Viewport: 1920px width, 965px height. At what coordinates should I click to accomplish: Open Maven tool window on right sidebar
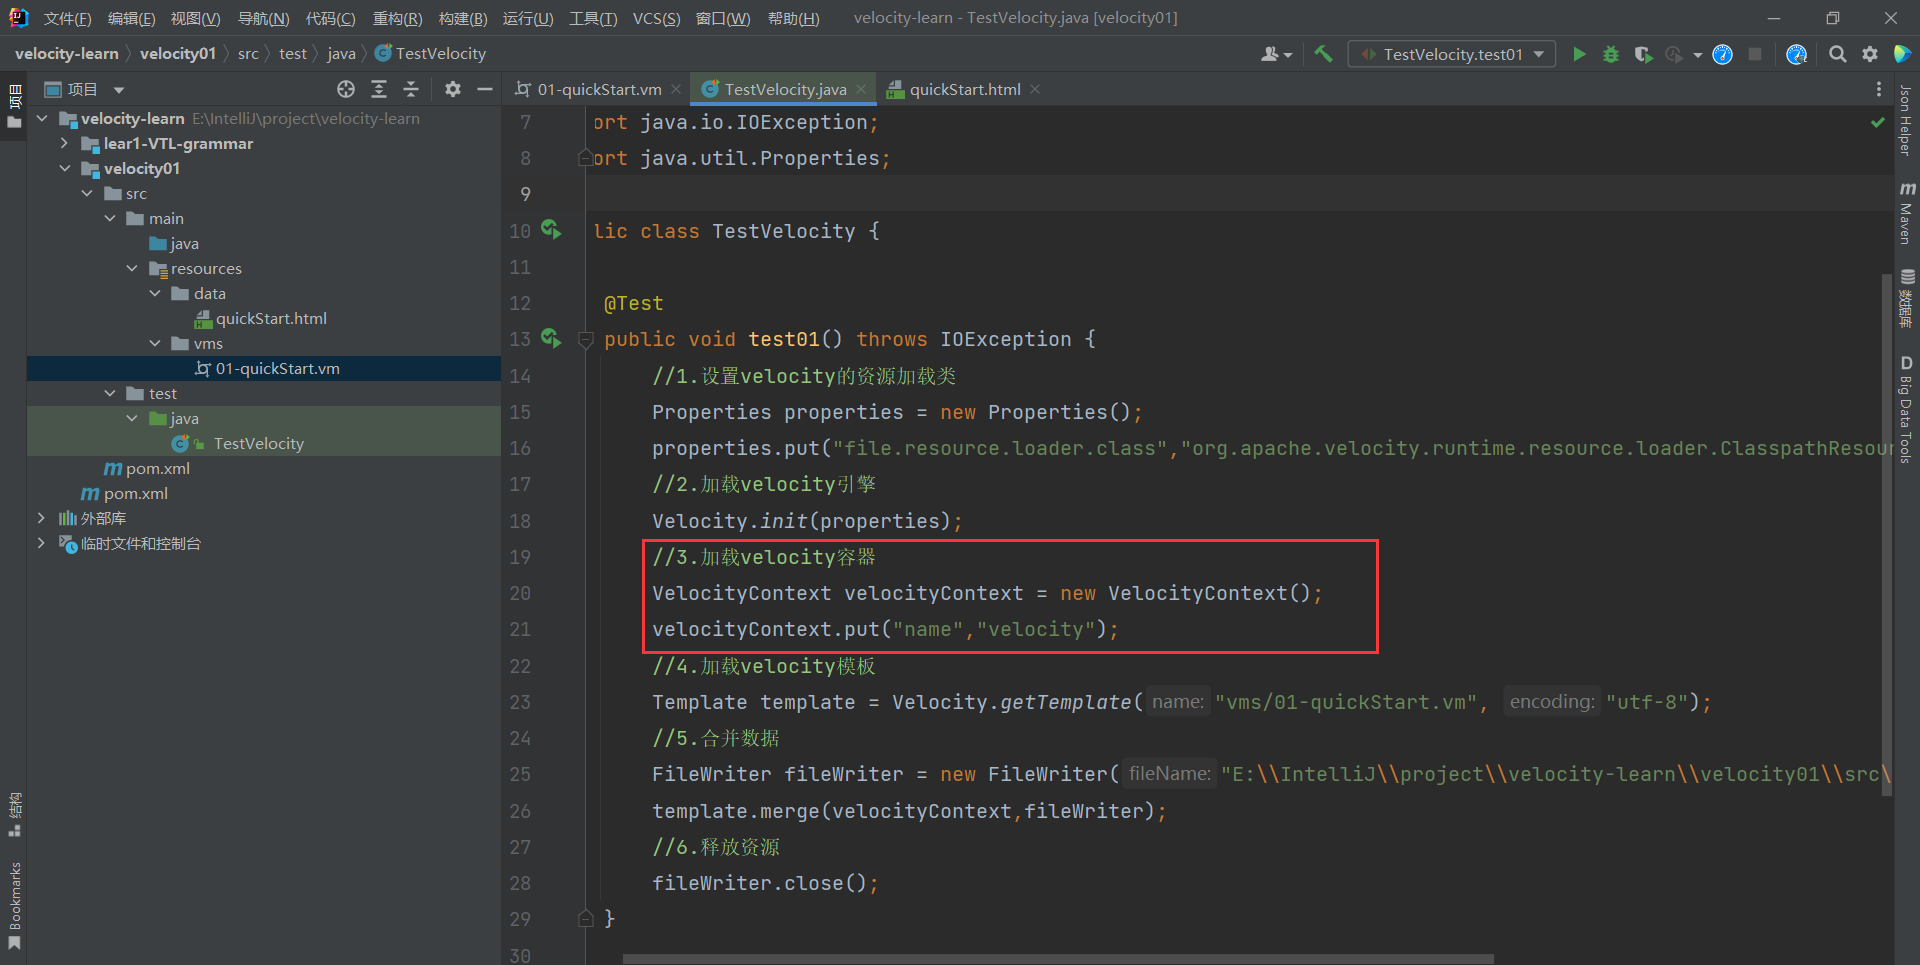[x=1907, y=213]
